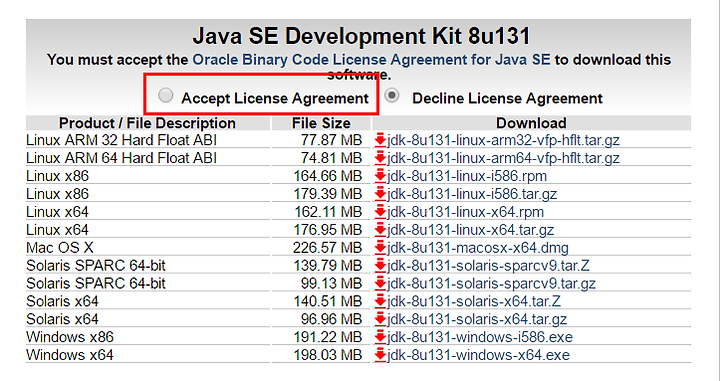Click red download arrow for solaris-sparcv9.tar.gz
This screenshot has width=720, height=381.
tap(380, 283)
